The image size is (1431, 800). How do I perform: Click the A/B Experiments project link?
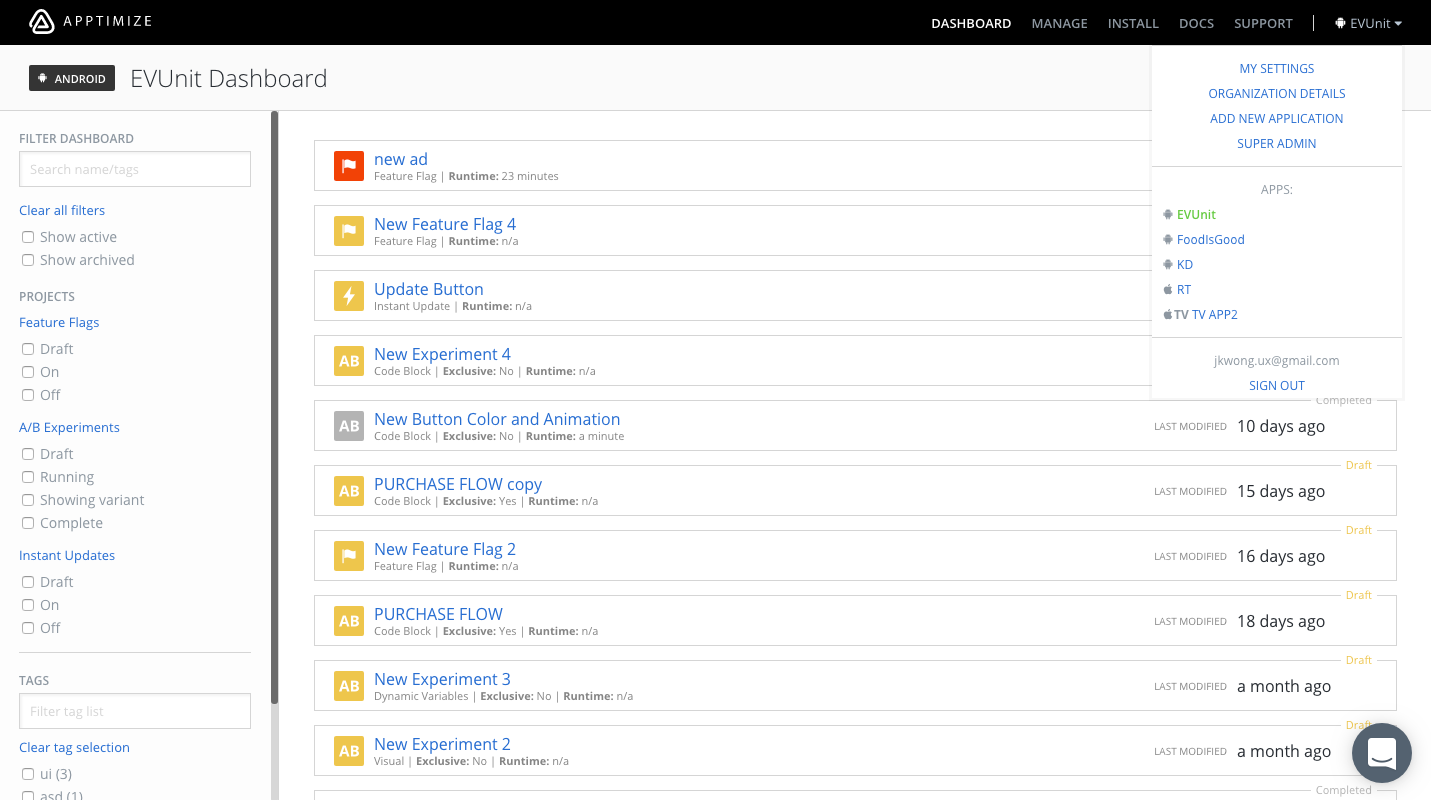[69, 427]
